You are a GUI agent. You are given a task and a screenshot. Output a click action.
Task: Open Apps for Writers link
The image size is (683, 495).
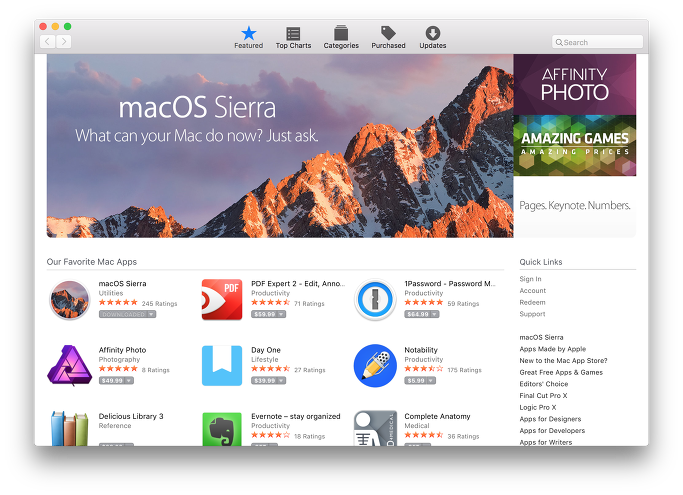(x=545, y=442)
